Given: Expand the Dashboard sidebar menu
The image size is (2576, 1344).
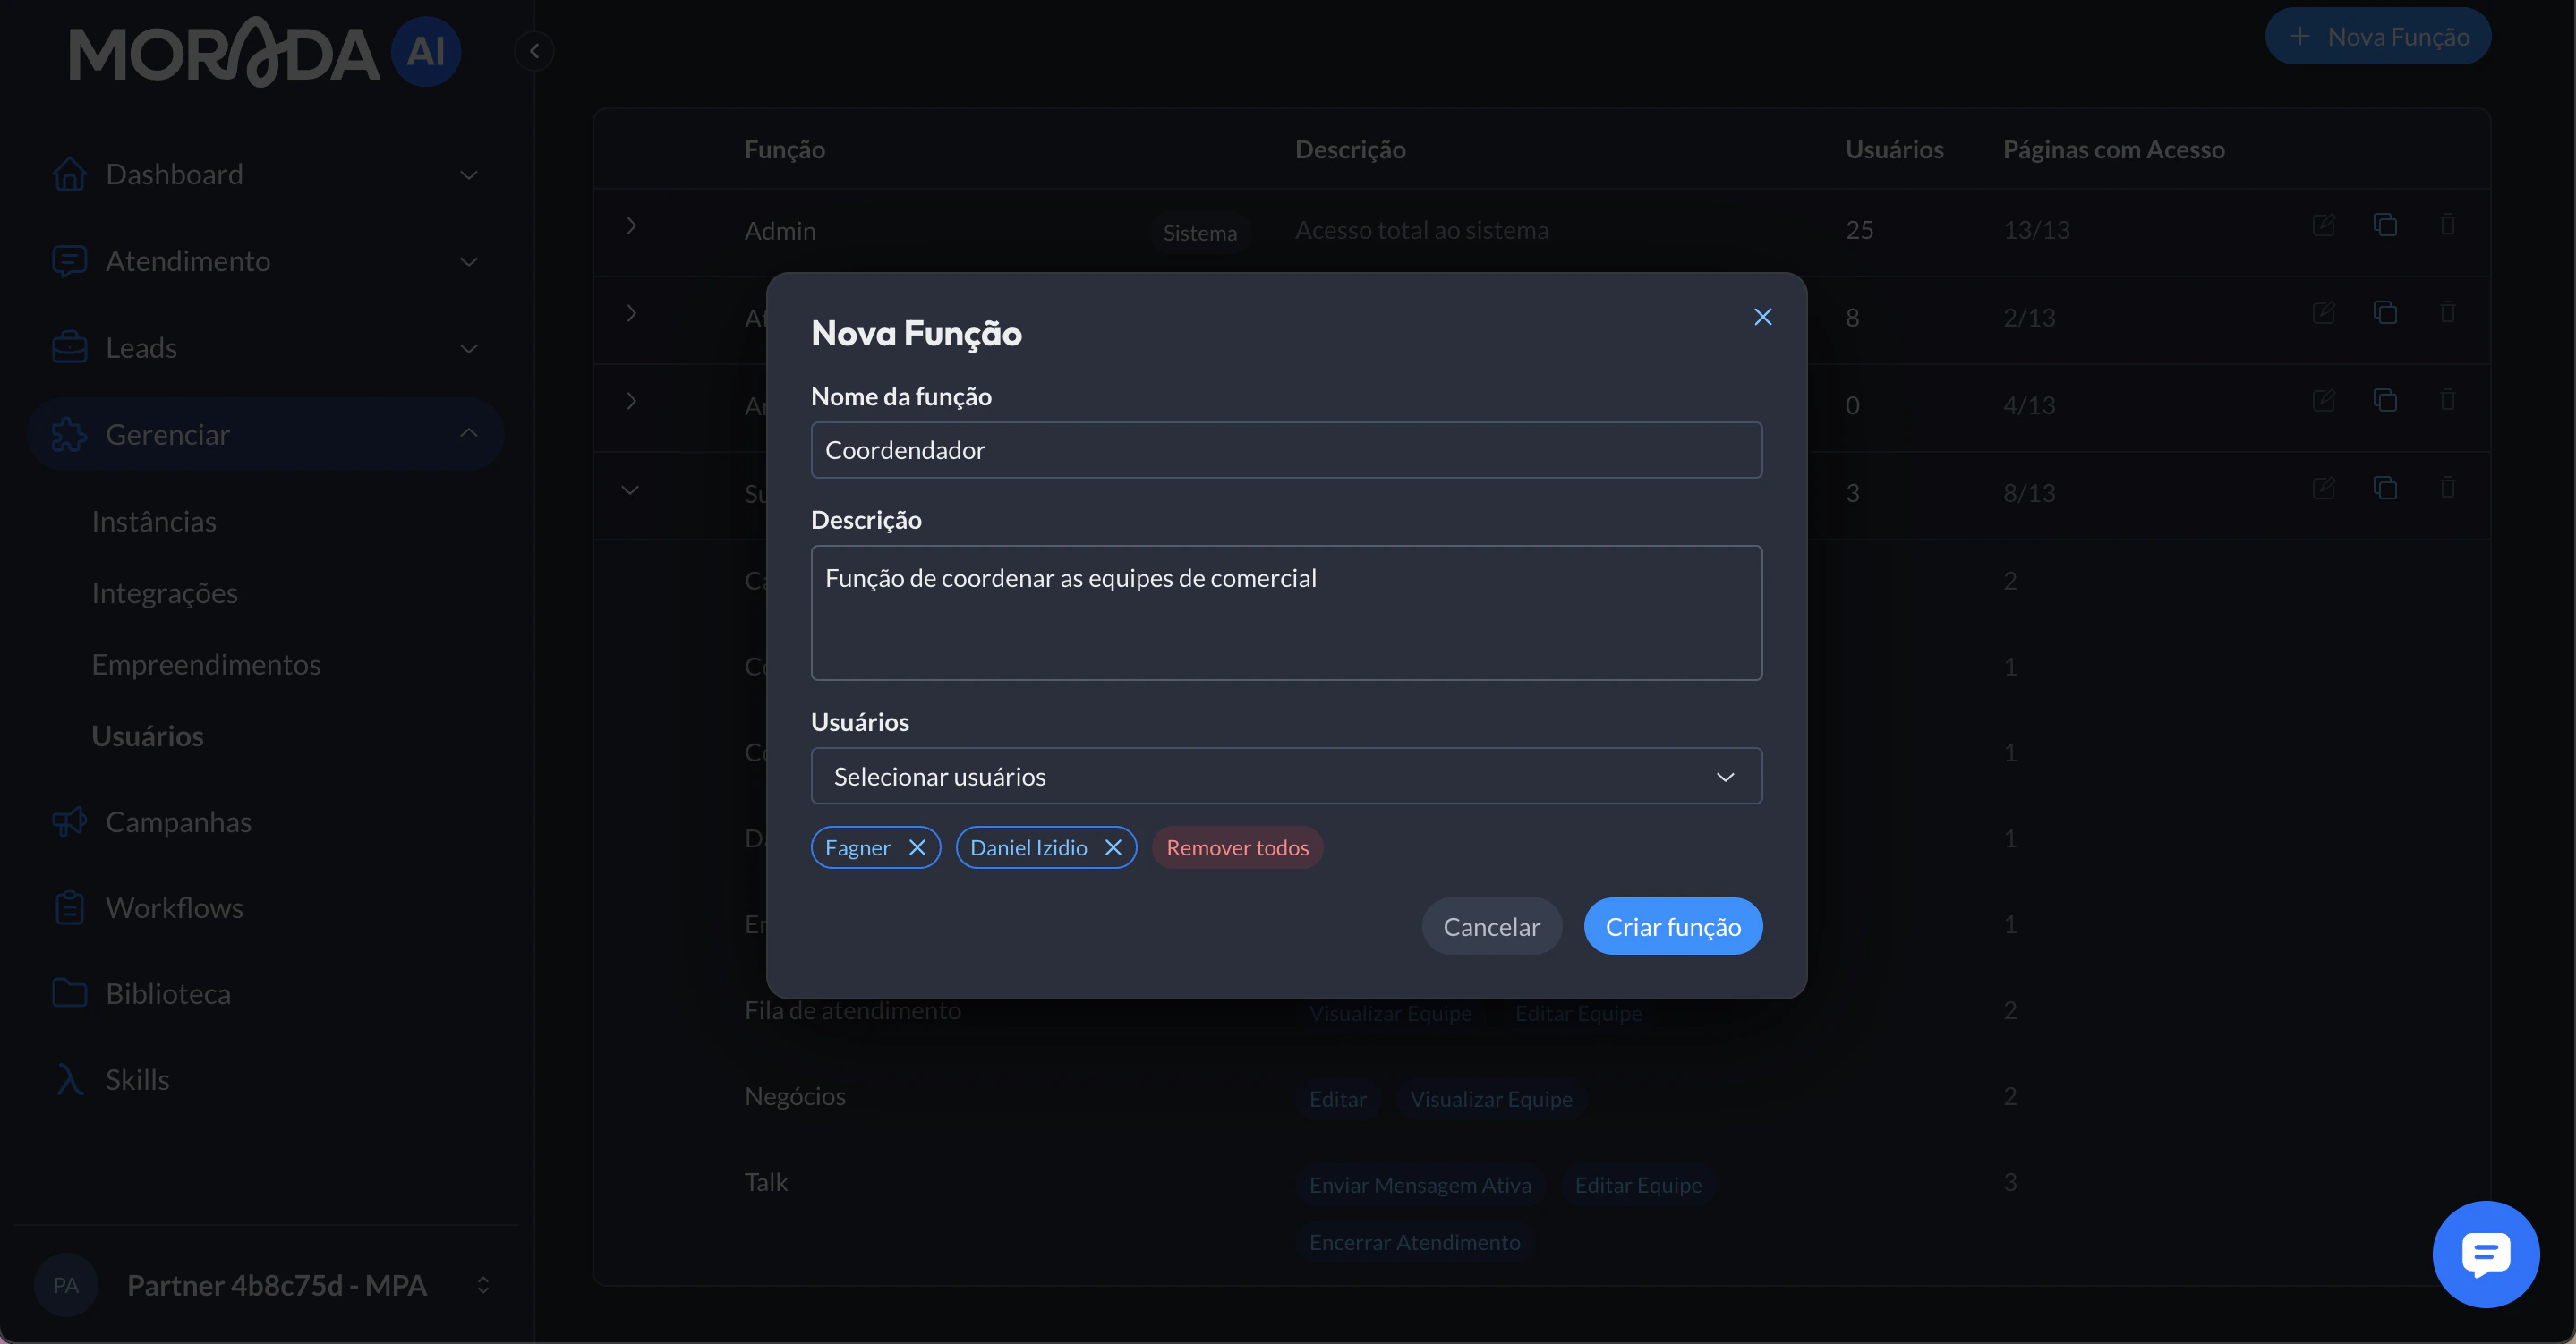Looking at the screenshot, I should [468, 175].
